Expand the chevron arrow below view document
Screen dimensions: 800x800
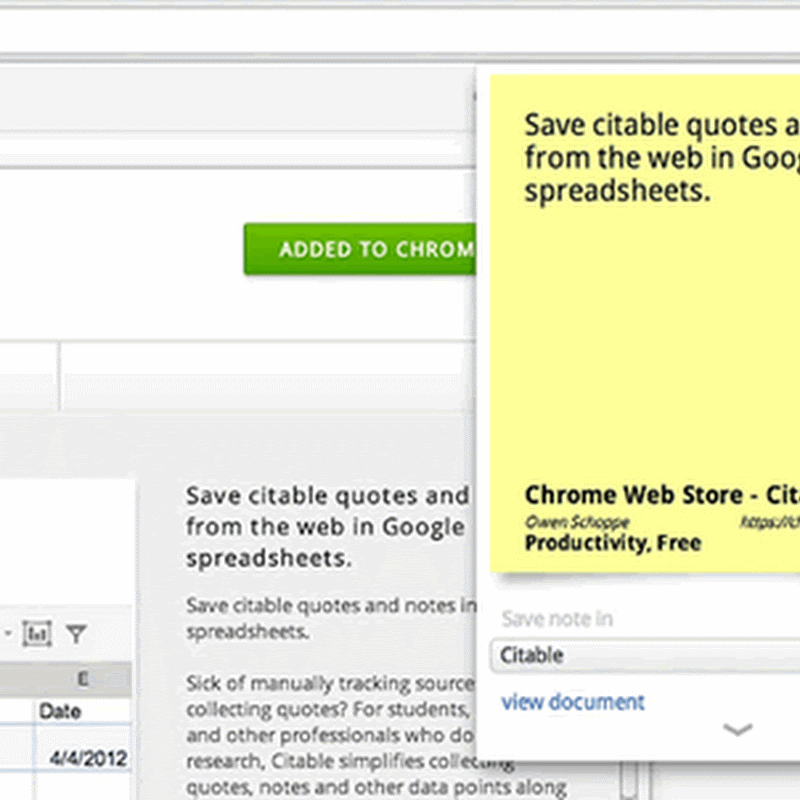coord(737,730)
